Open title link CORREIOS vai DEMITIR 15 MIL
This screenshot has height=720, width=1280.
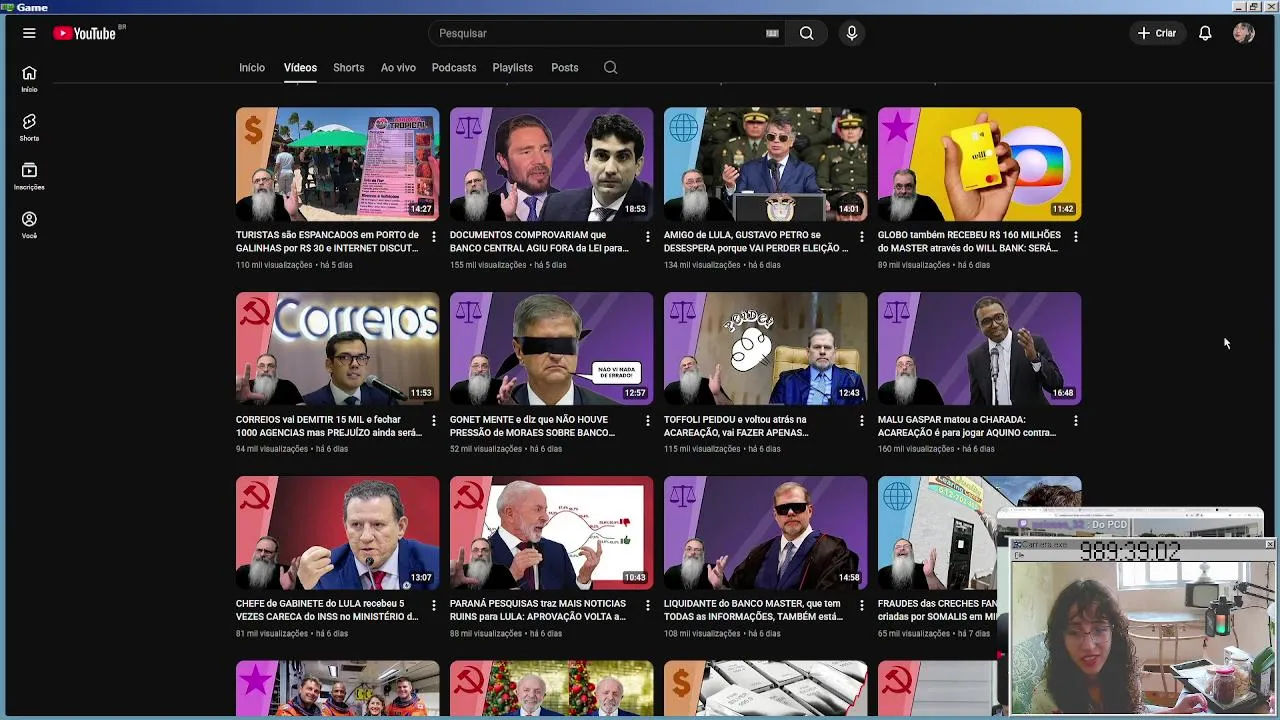point(329,426)
